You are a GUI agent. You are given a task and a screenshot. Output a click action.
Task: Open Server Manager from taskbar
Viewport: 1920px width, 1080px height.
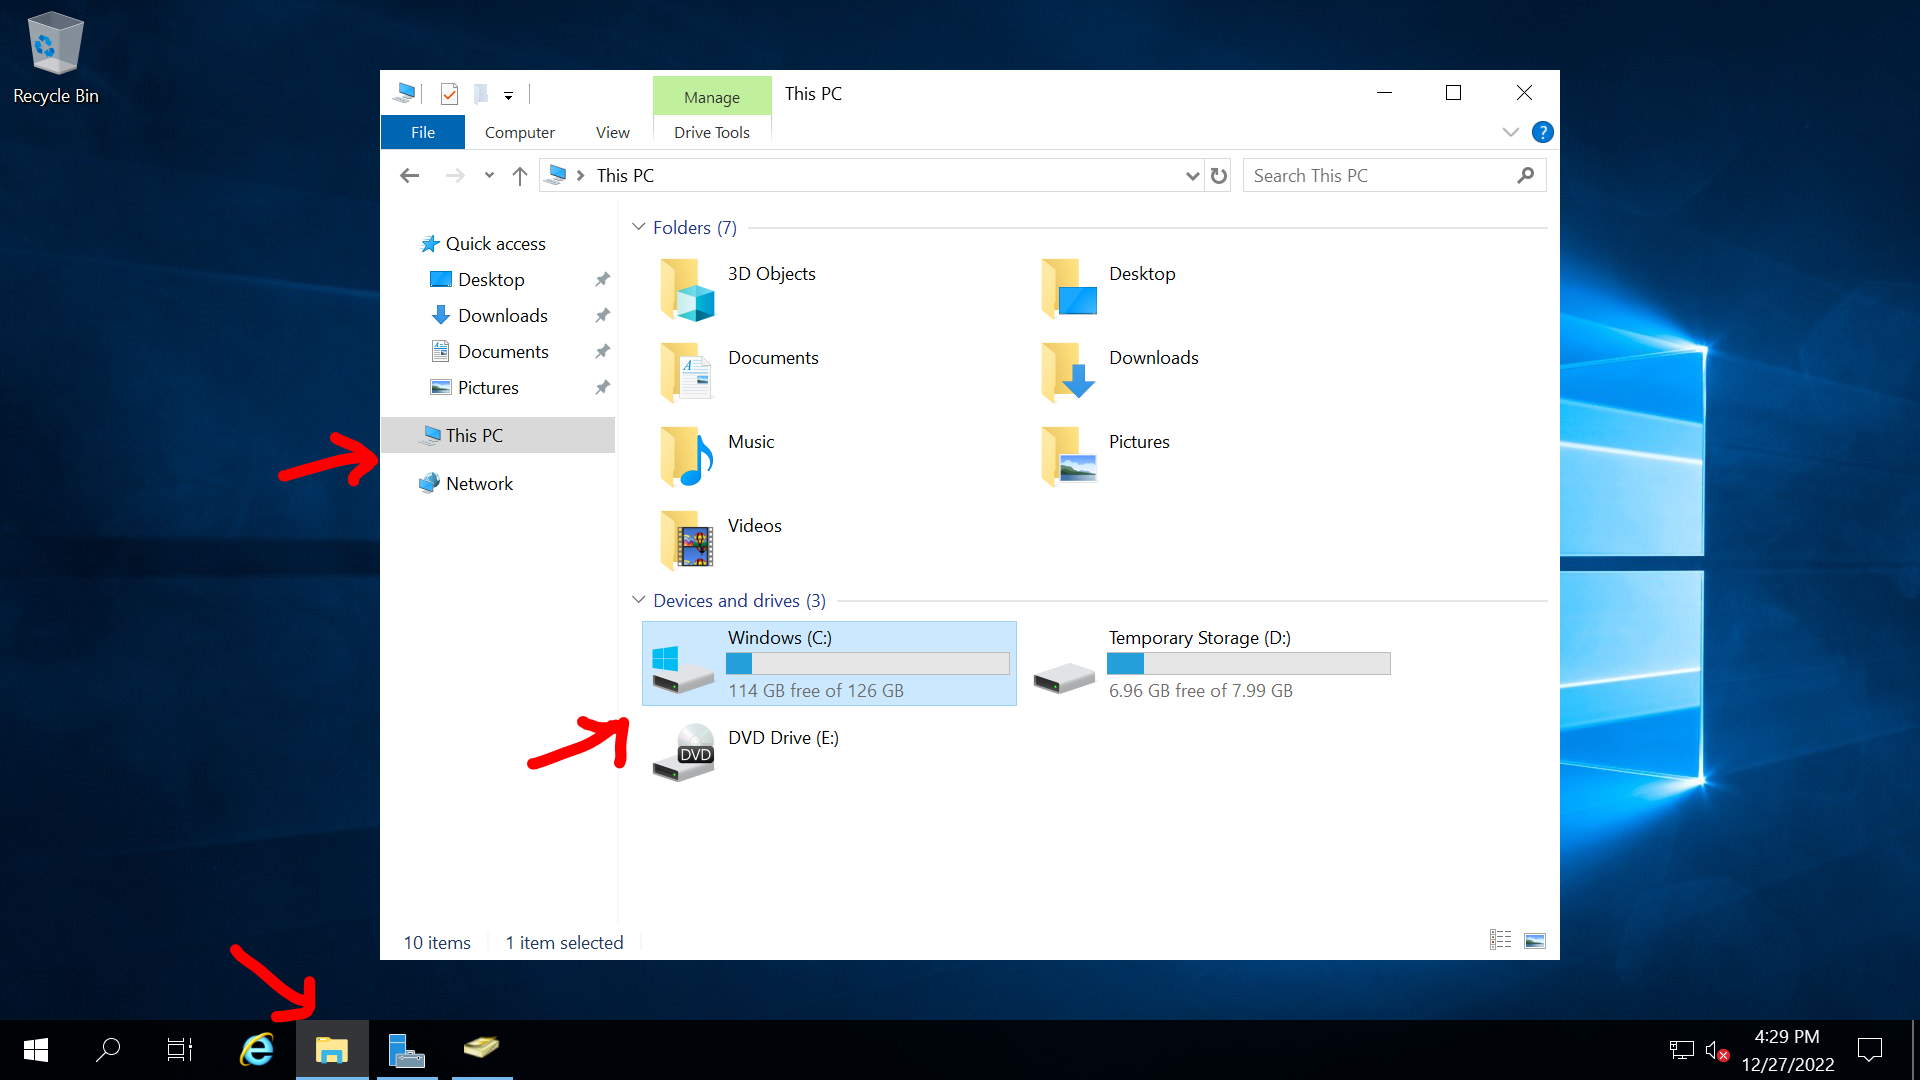(406, 1050)
